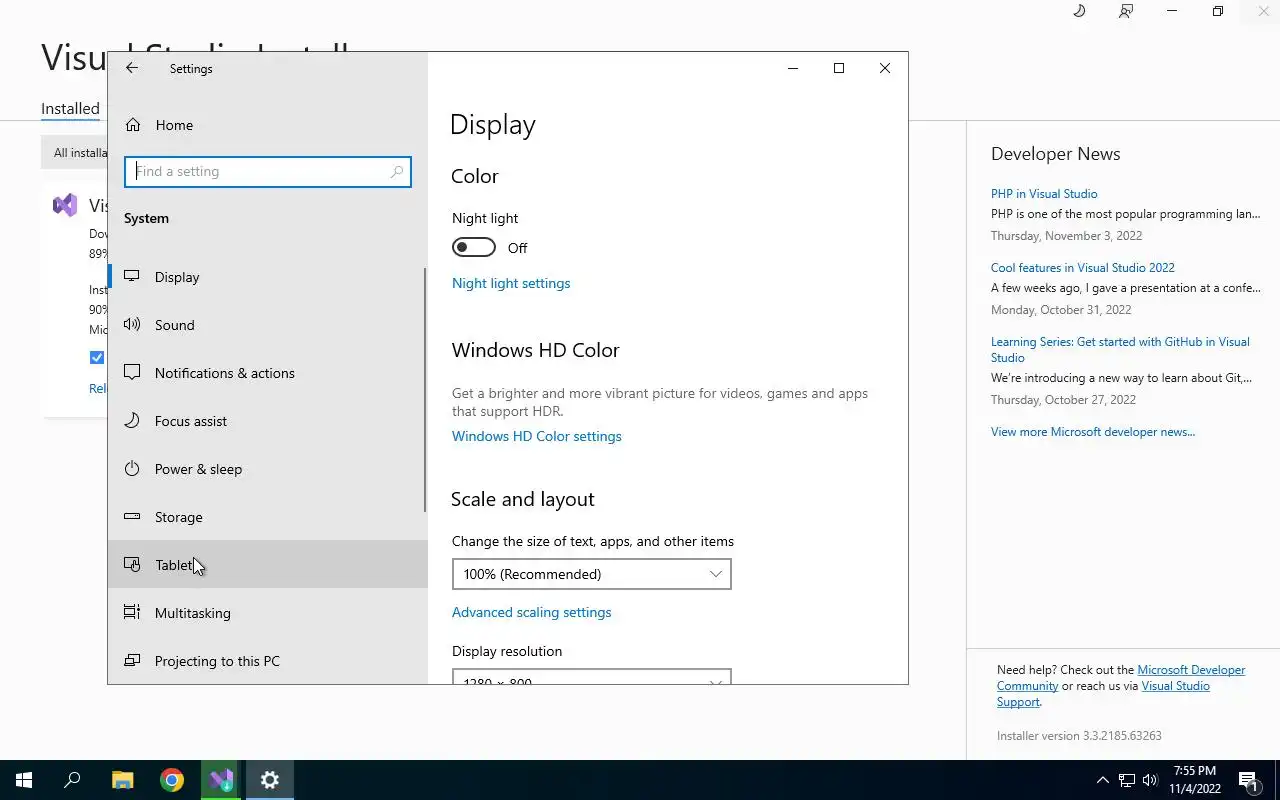The height and width of the screenshot is (800, 1280).
Task: Uncheck the blue checkbox in Installer window
Action: (x=97, y=357)
